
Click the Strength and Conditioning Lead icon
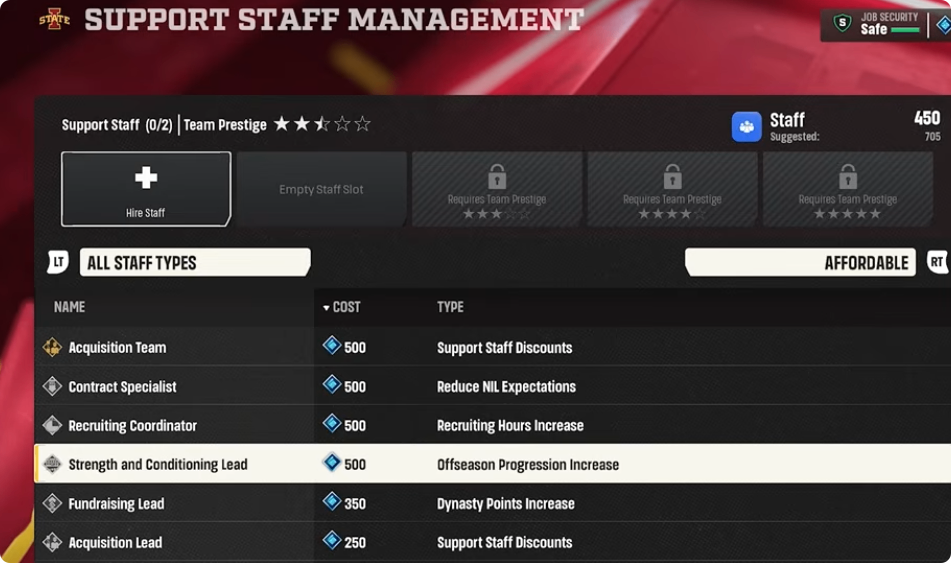click(52, 464)
